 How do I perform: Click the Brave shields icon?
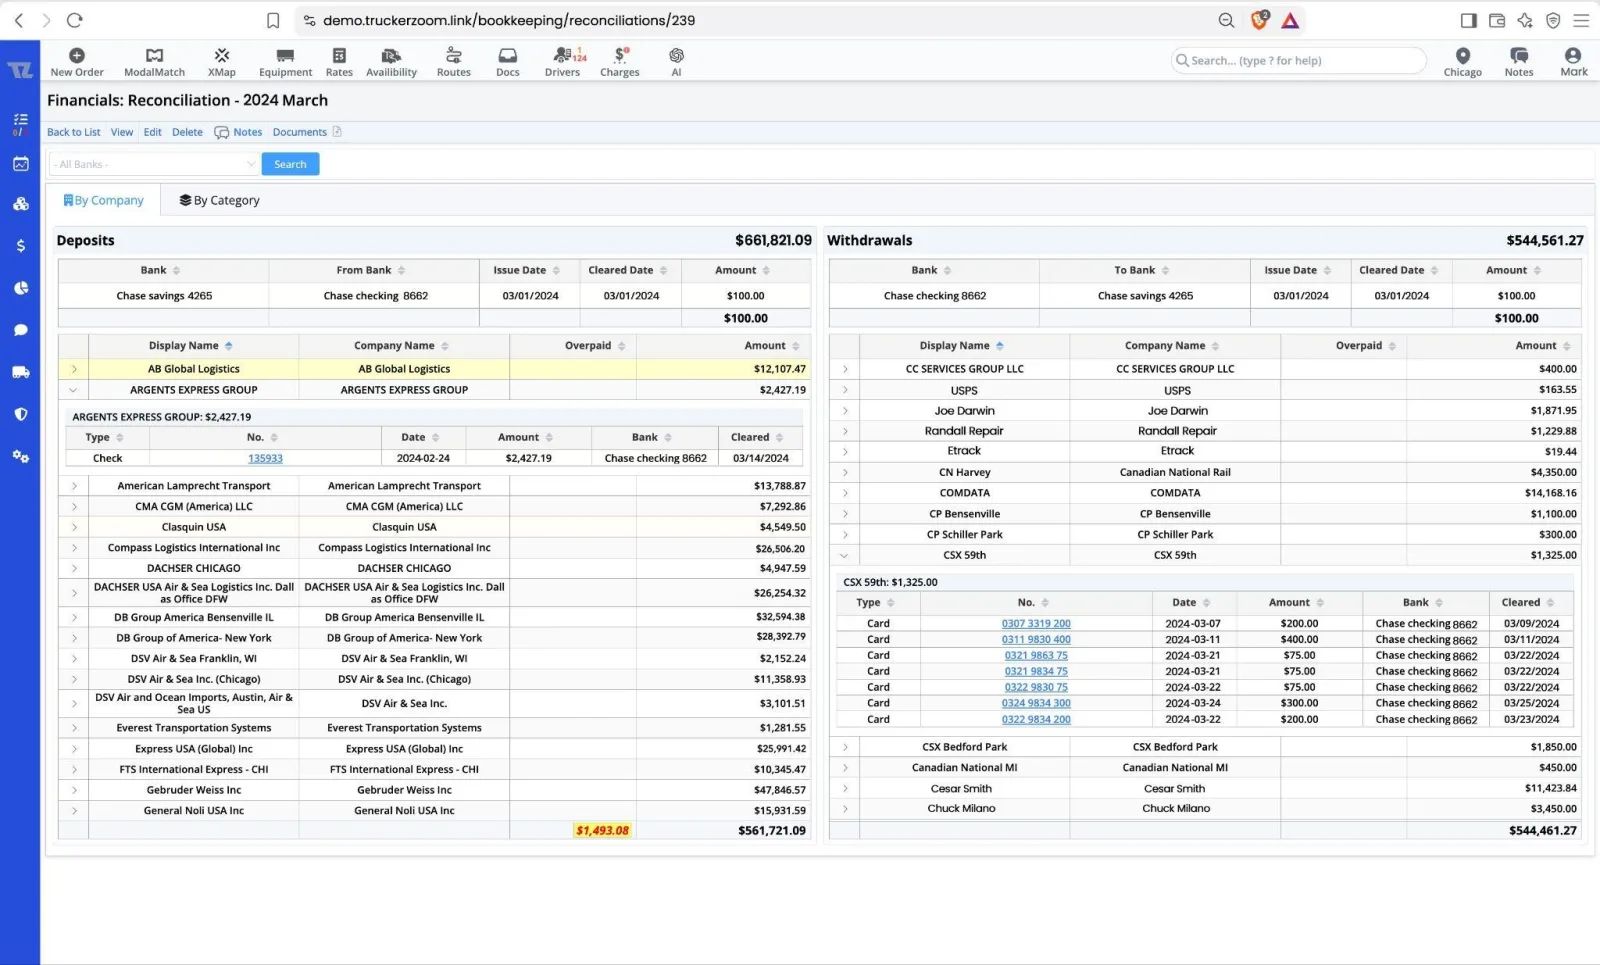1260,20
